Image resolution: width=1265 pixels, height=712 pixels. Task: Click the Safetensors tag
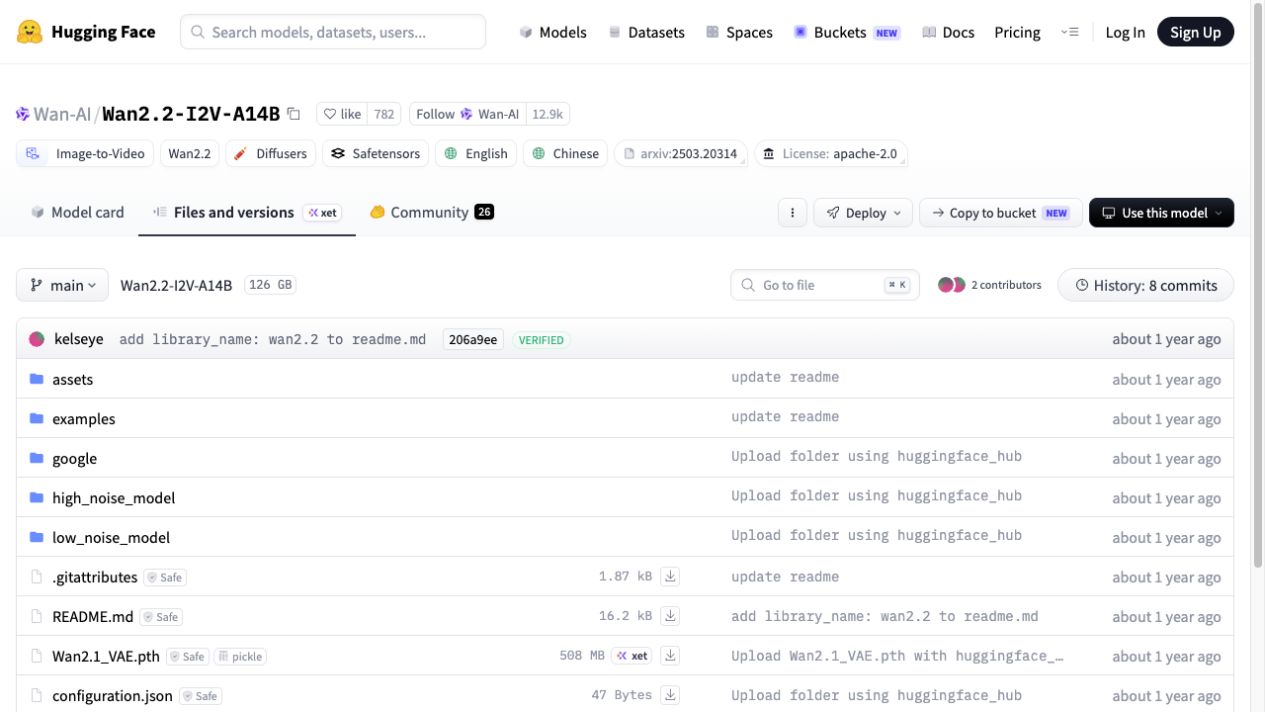point(376,154)
